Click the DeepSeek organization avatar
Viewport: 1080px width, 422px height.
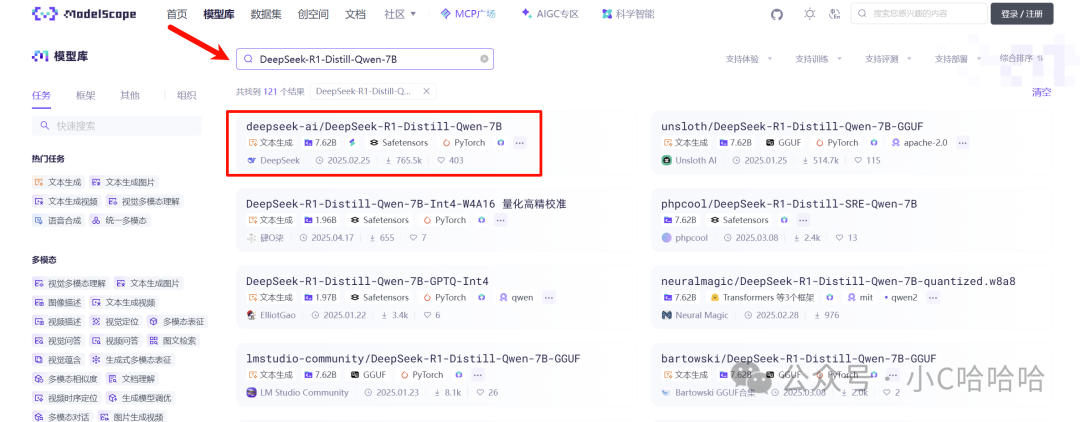pyautogui.click(x=251, y=160)
